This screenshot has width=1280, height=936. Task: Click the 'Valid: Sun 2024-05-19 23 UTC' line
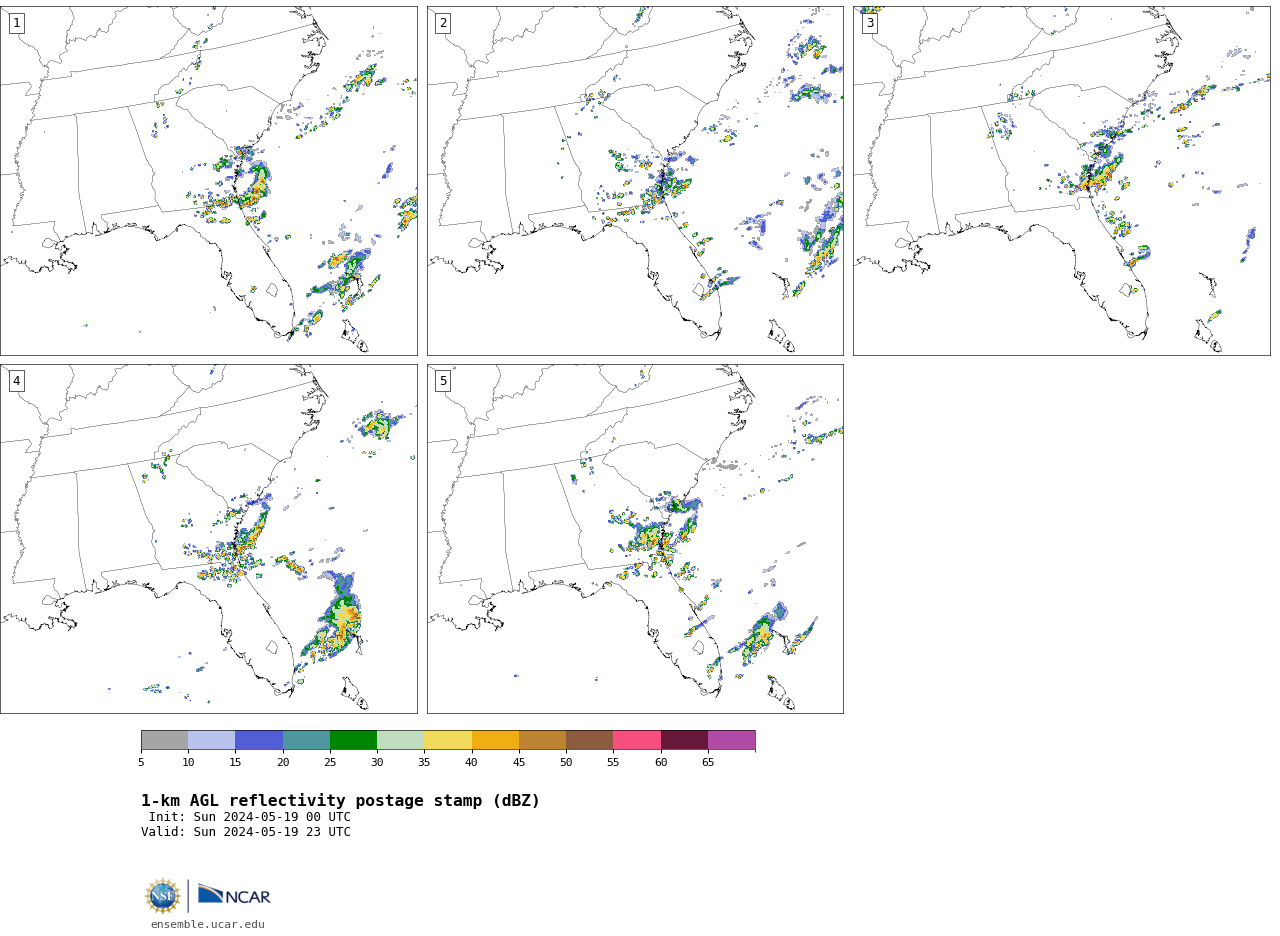pyautogui.click(x=246, y=832)
